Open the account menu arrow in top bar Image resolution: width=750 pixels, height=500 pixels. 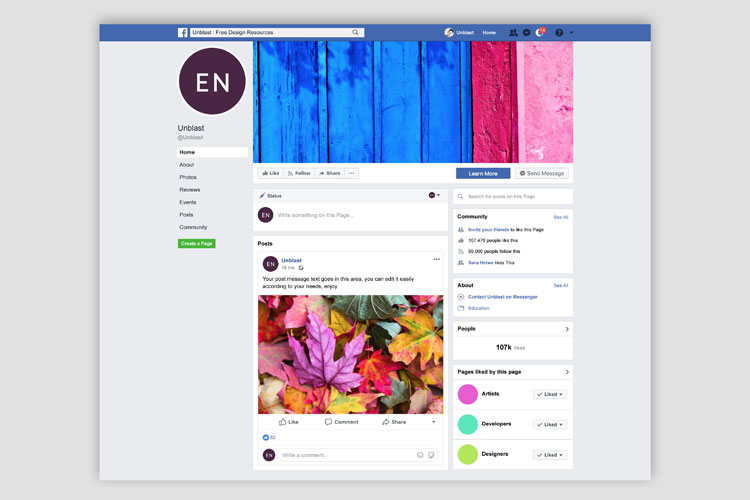[571, 33]
